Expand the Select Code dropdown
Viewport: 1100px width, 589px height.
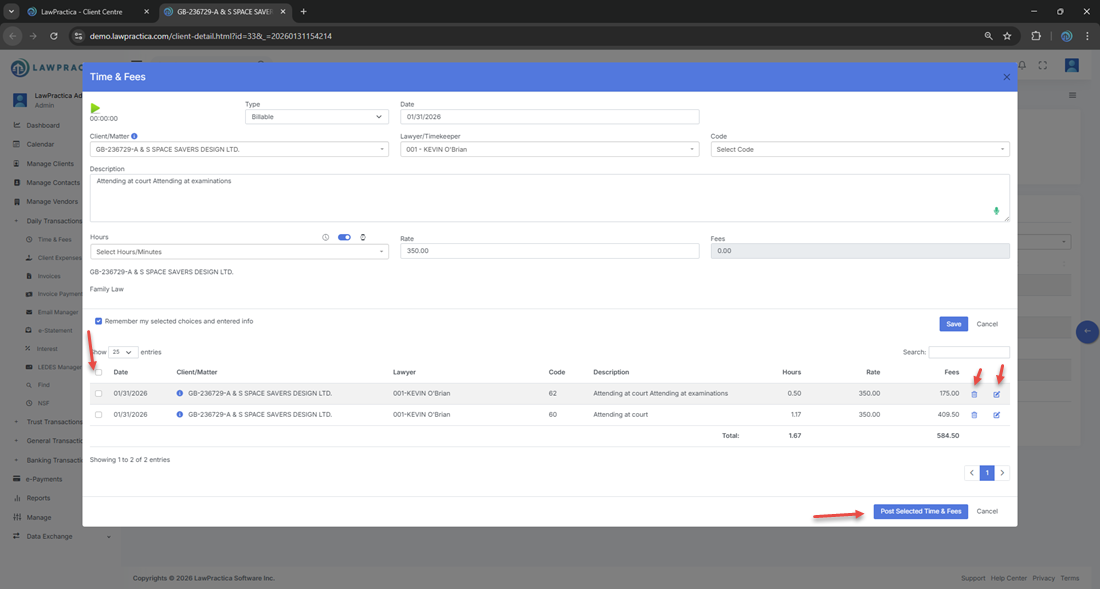pos(859,150)
